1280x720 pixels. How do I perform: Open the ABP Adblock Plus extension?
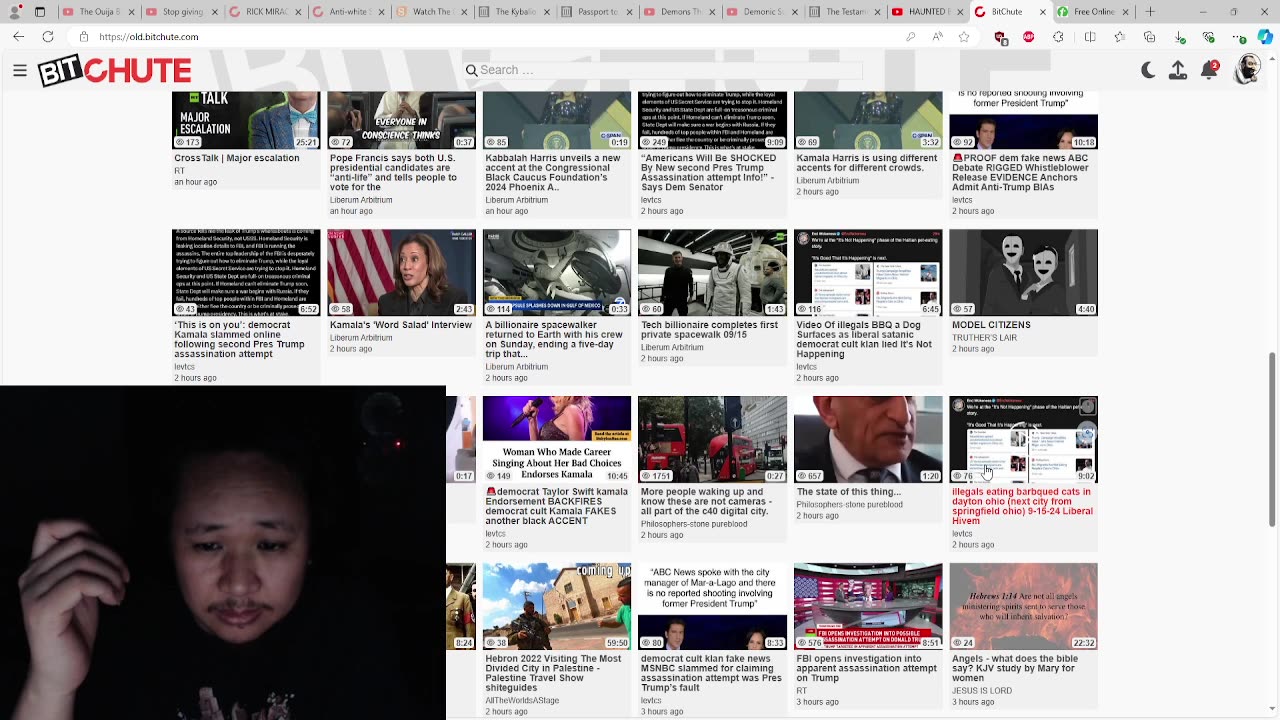point(1029,37)
